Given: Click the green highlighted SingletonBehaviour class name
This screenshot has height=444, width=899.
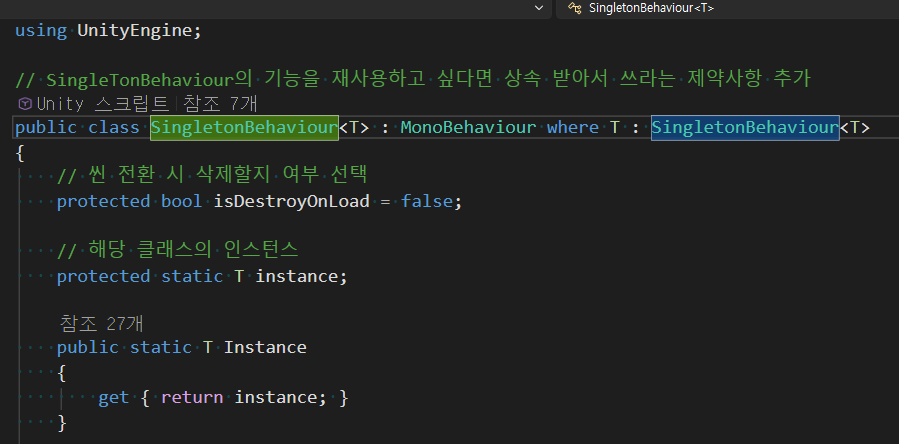Looking at the screenshot, I should coord(244,127).
